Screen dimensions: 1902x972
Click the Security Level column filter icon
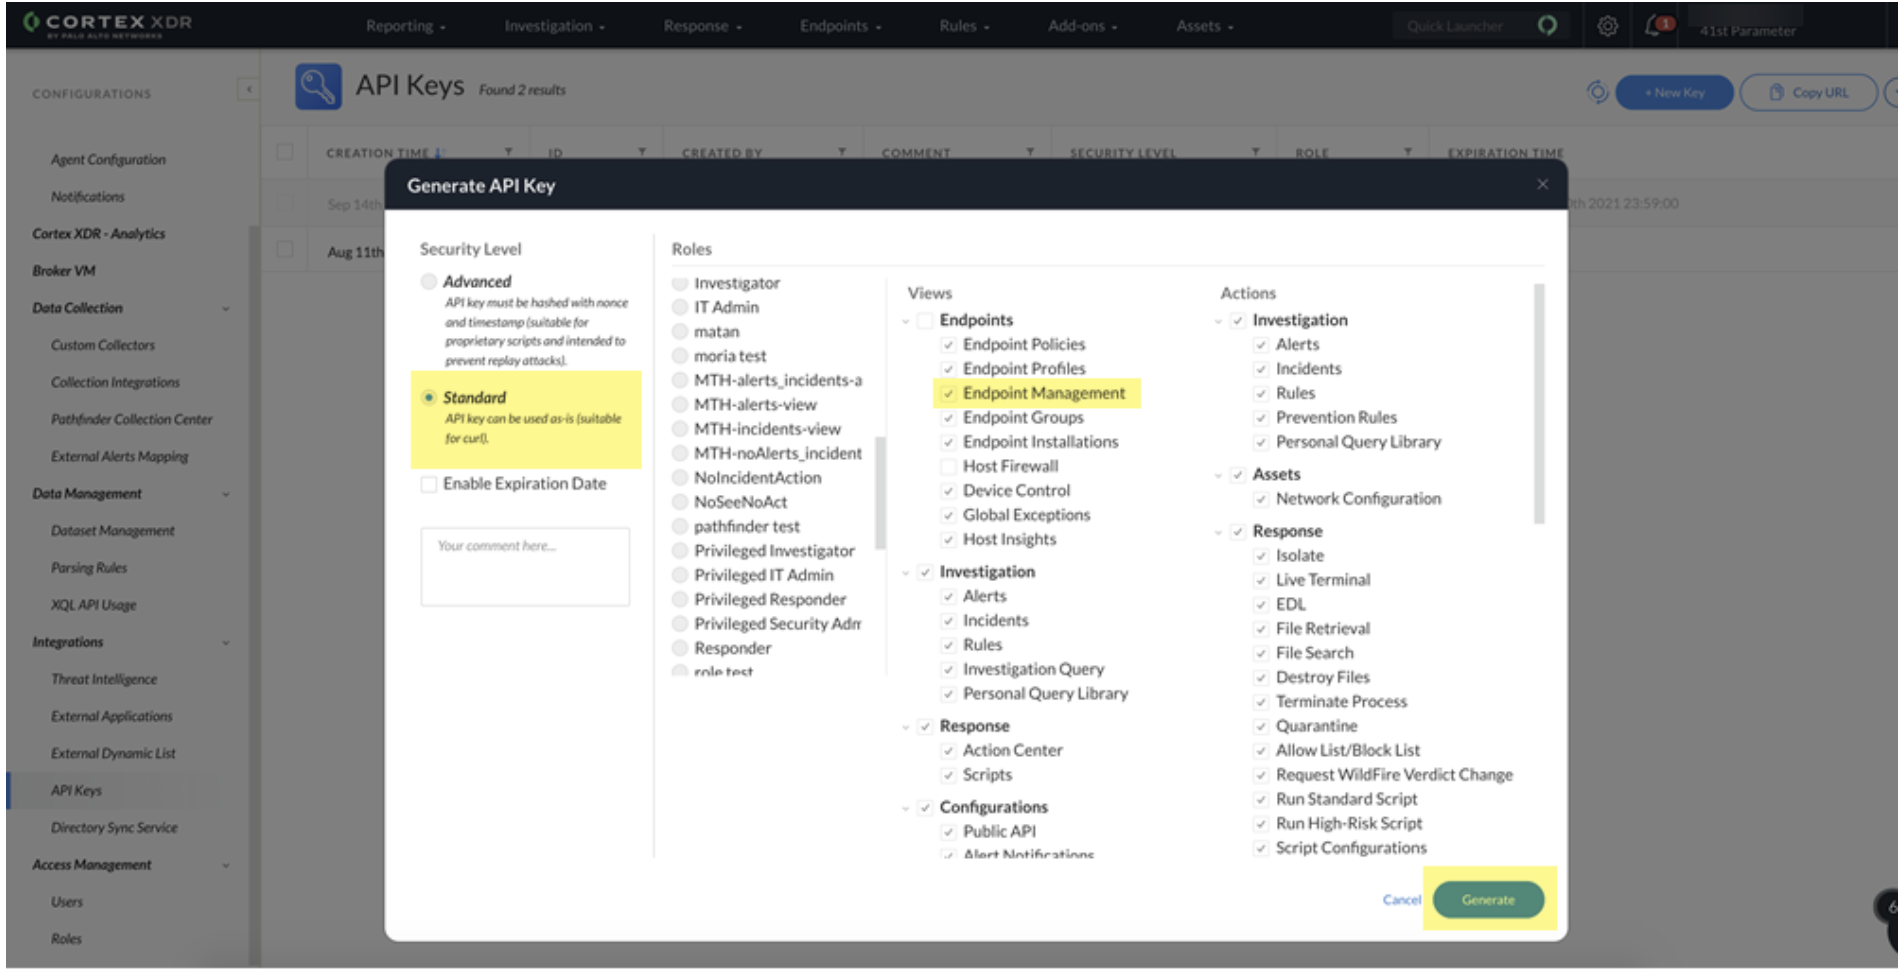click(x=1255, y=152)
